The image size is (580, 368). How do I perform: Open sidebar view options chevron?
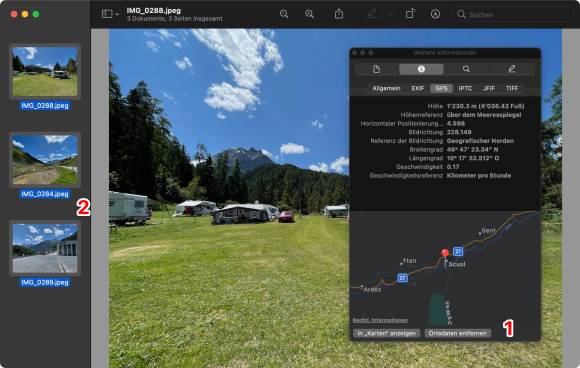[x=117, y=14]
